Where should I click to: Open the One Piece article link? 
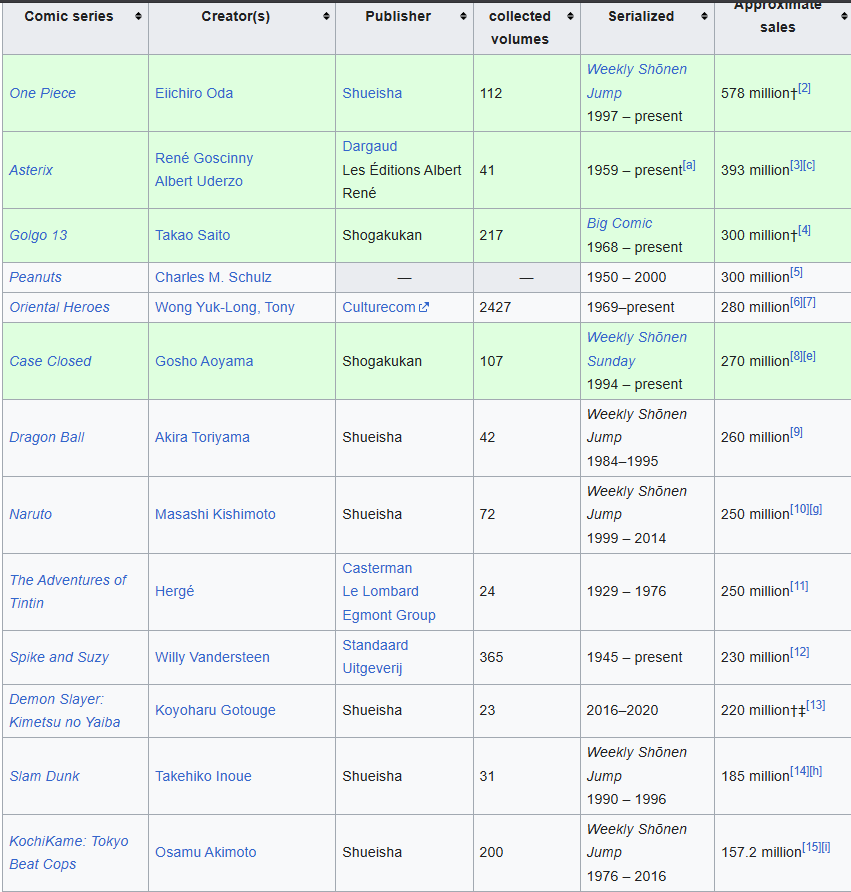pos(43,93)
